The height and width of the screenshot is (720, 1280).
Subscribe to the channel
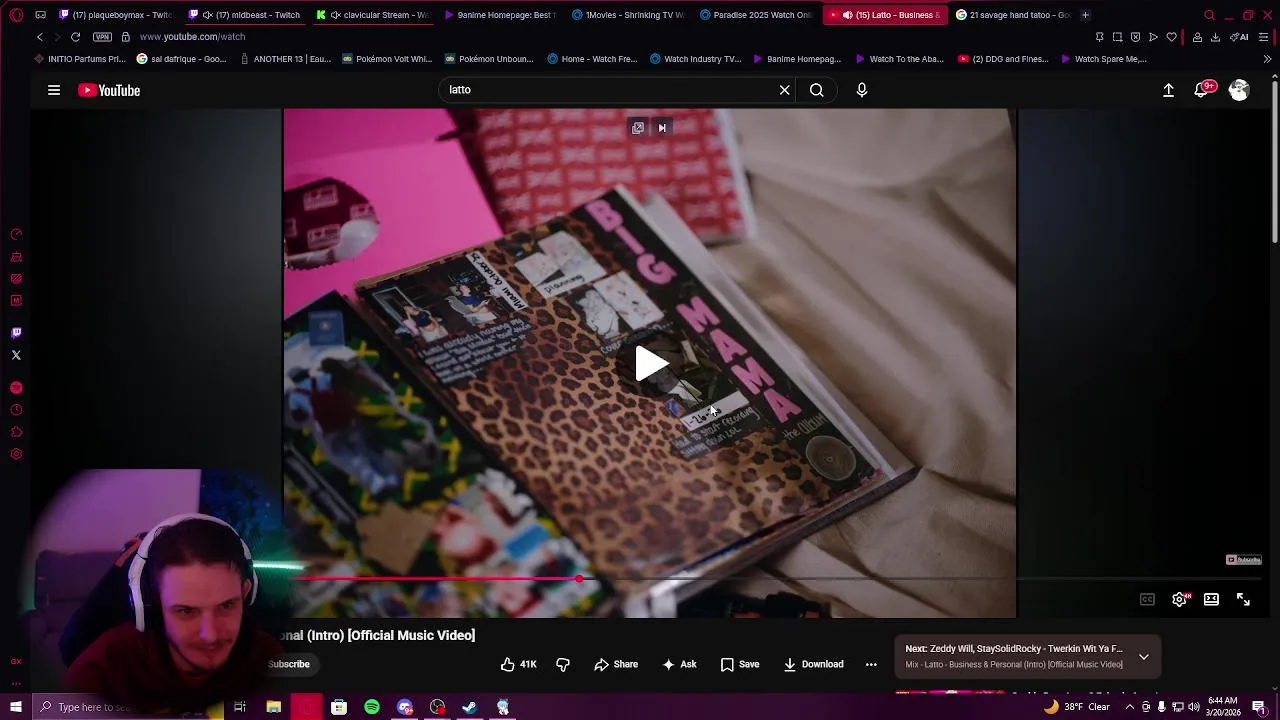click(x=289, y=664)
